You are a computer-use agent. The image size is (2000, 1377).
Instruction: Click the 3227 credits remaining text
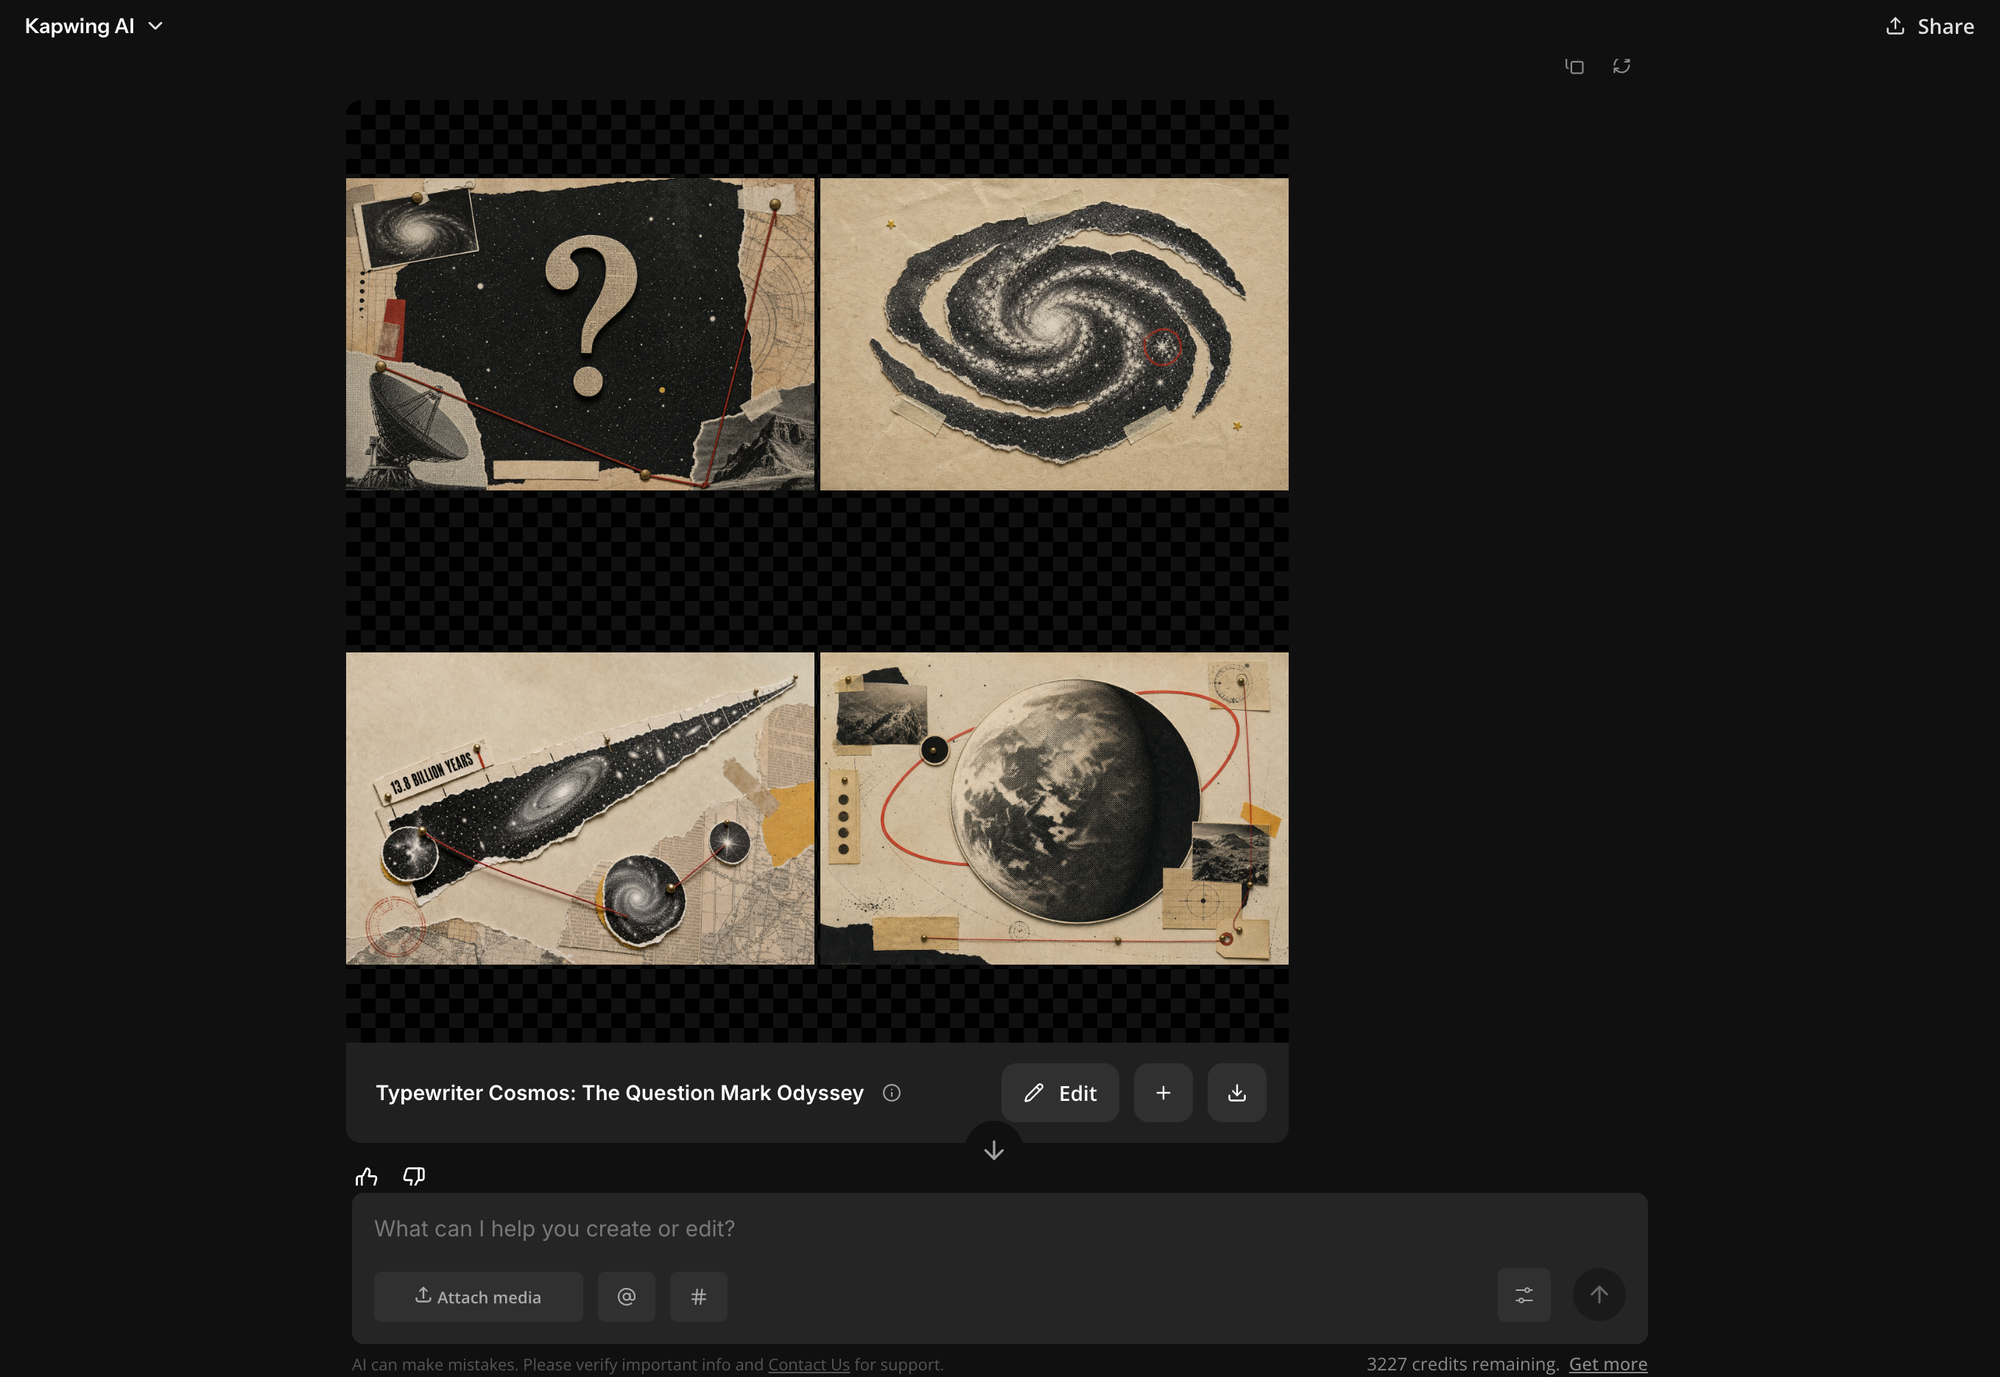tap(1463, 1364)
